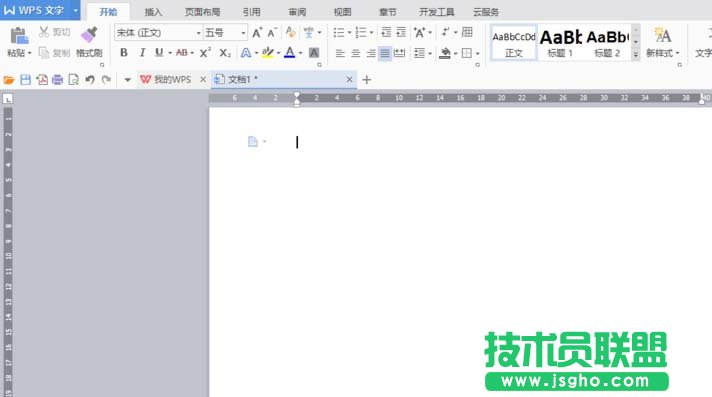
Task: Toggle justify alignment
Action: tap(385, 54)
